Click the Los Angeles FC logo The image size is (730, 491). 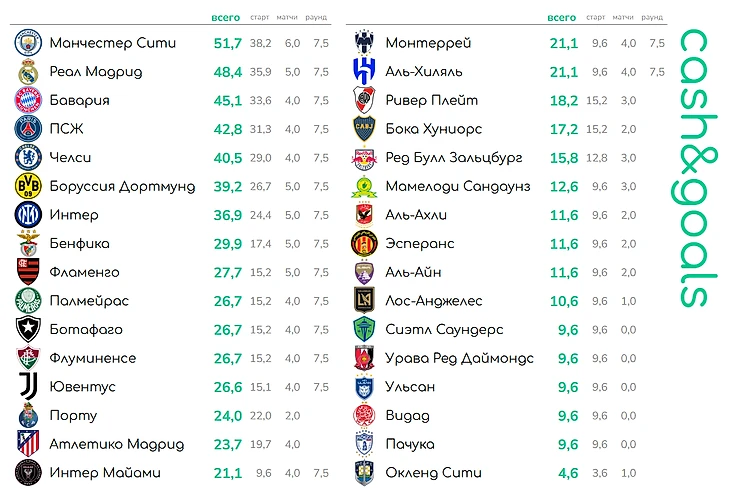[x=364, y=300]
